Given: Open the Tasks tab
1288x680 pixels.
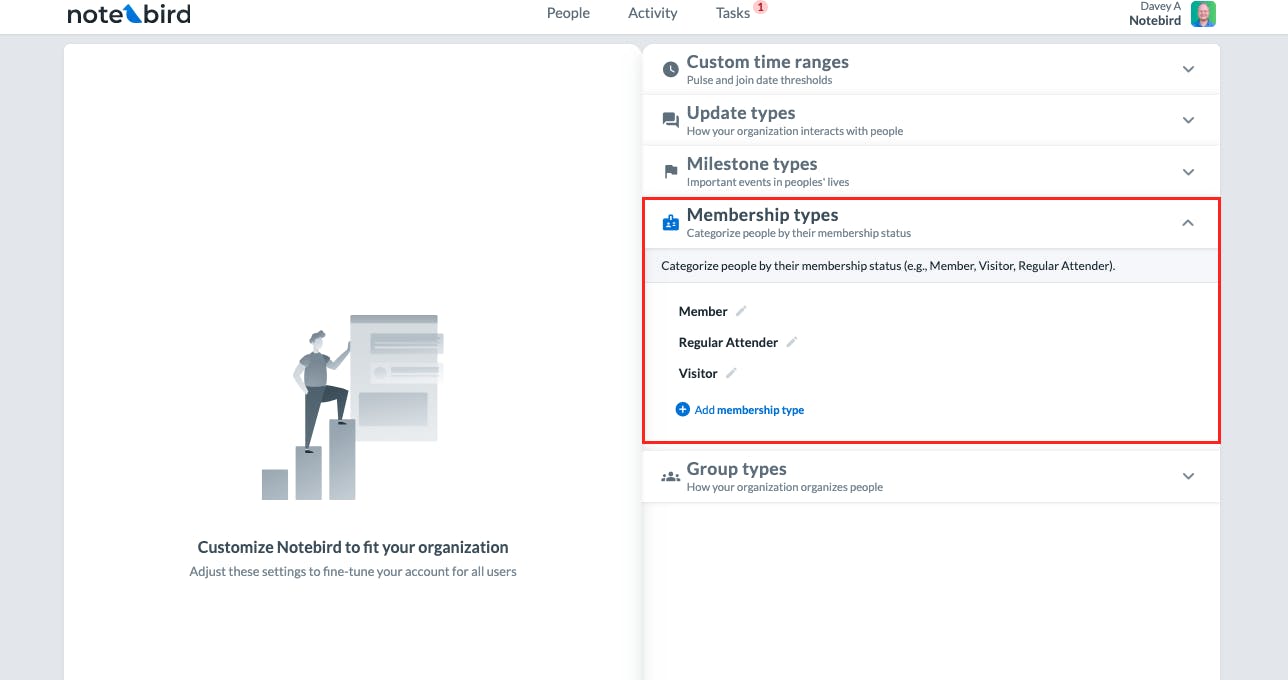Looking at the screenshot, I should click(x=733, y=13).
